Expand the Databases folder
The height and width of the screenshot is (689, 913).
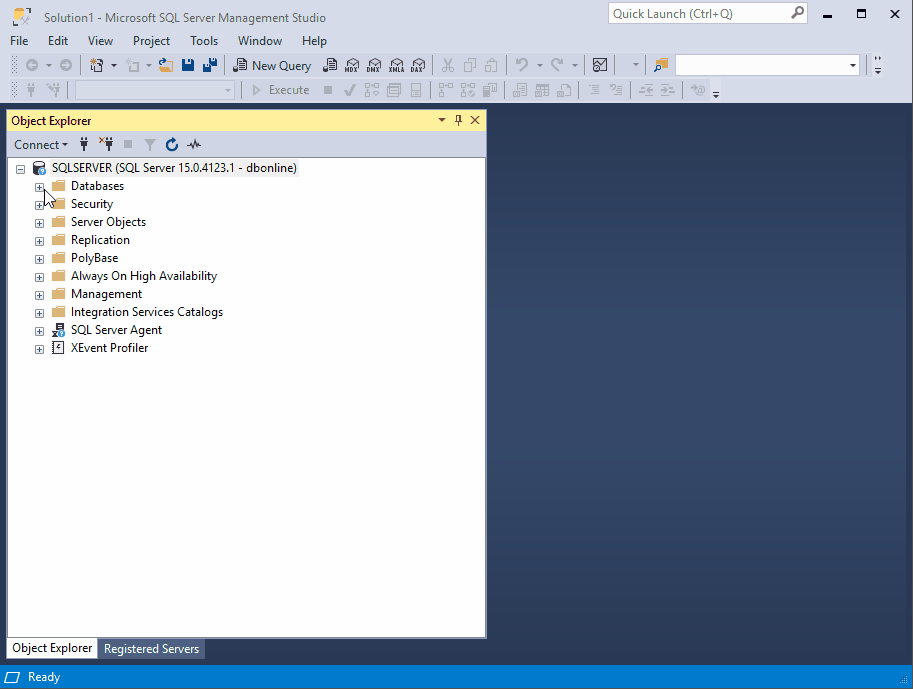pos(39,188)
